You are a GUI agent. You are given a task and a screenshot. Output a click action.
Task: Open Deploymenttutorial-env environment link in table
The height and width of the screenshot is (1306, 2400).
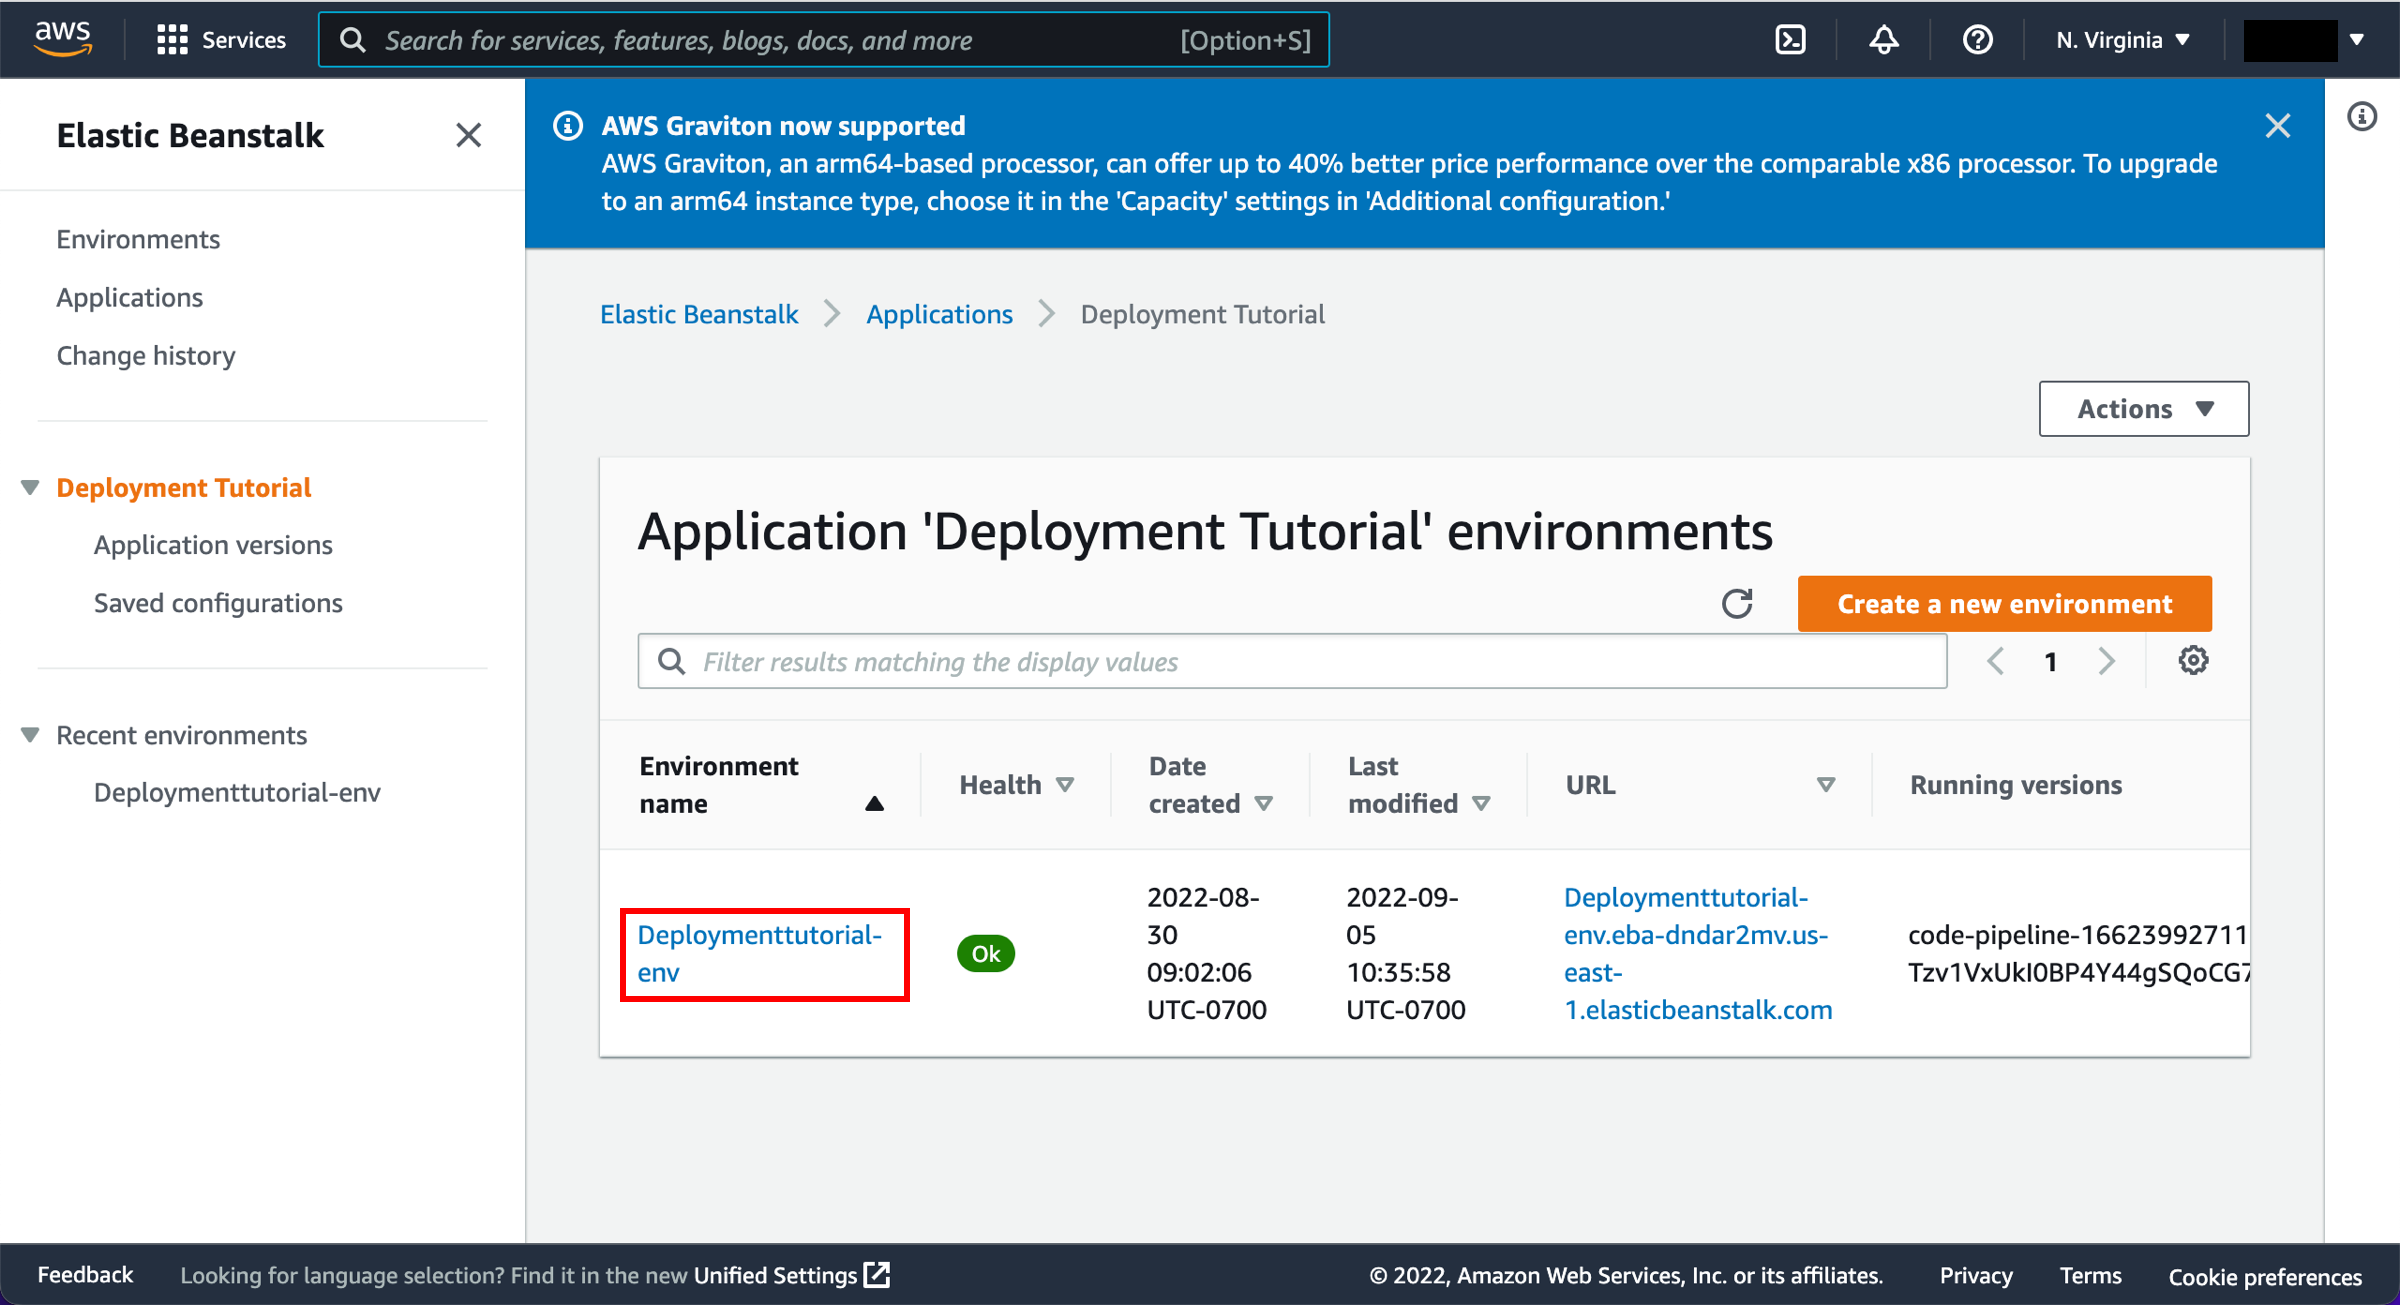(x=760, y=953)
